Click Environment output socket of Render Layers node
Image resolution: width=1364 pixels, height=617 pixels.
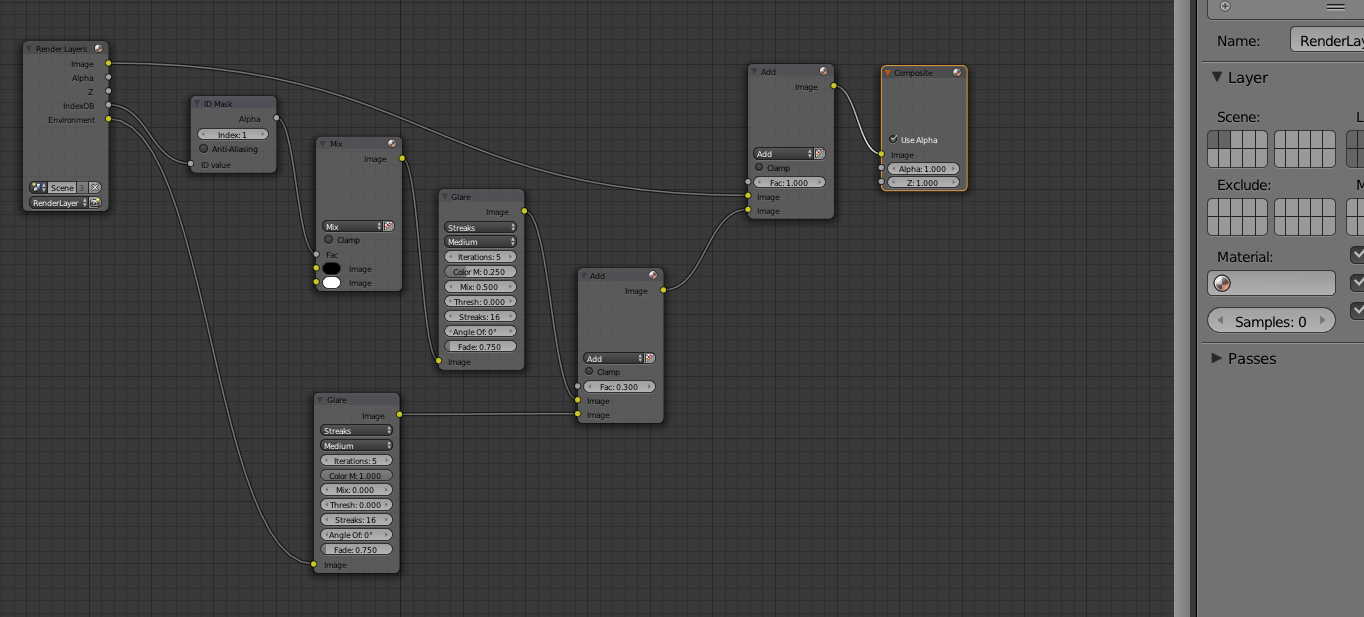[108, 120]
